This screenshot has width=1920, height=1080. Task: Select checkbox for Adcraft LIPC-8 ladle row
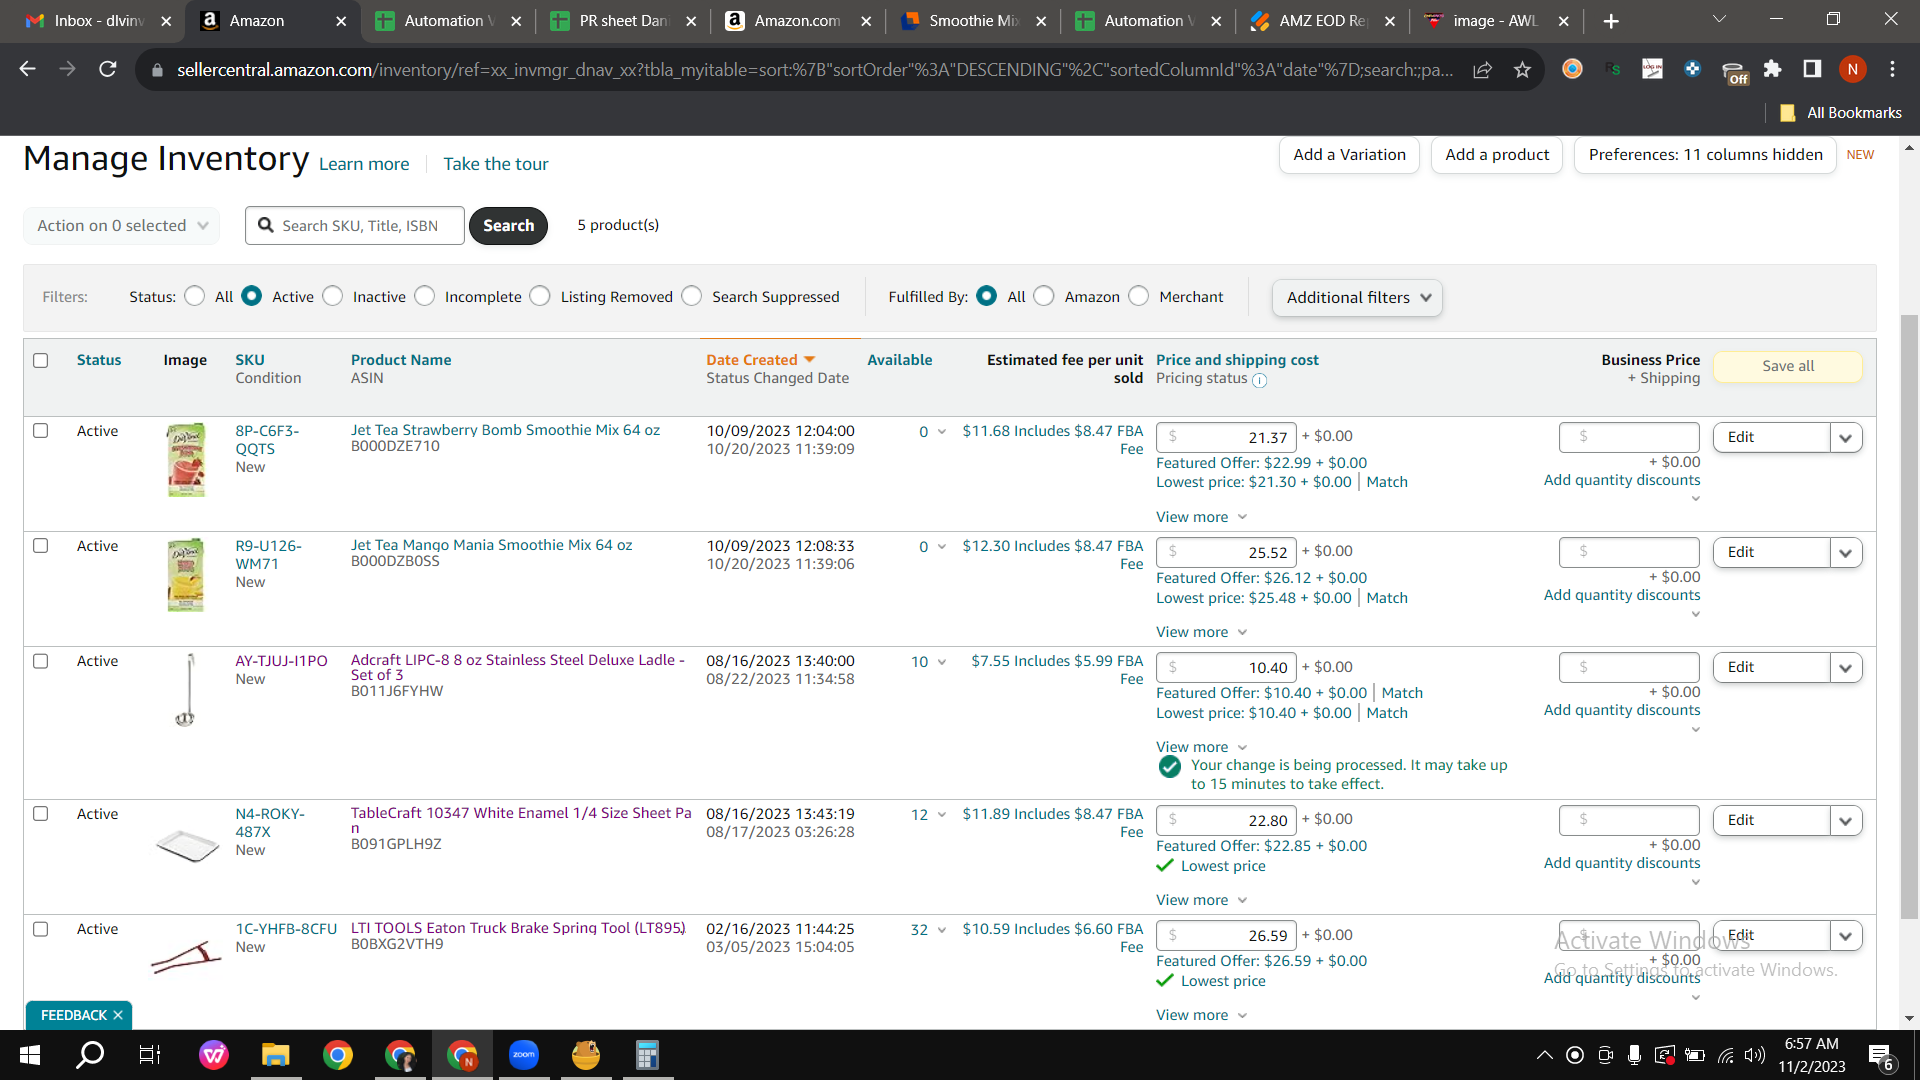coord(41,661)
